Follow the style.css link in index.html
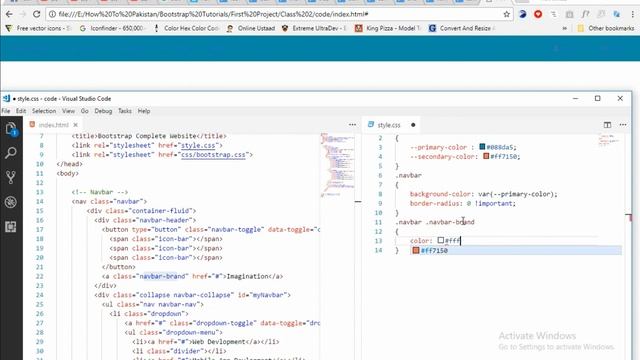 pyautogui.click(x=198, y=145)
